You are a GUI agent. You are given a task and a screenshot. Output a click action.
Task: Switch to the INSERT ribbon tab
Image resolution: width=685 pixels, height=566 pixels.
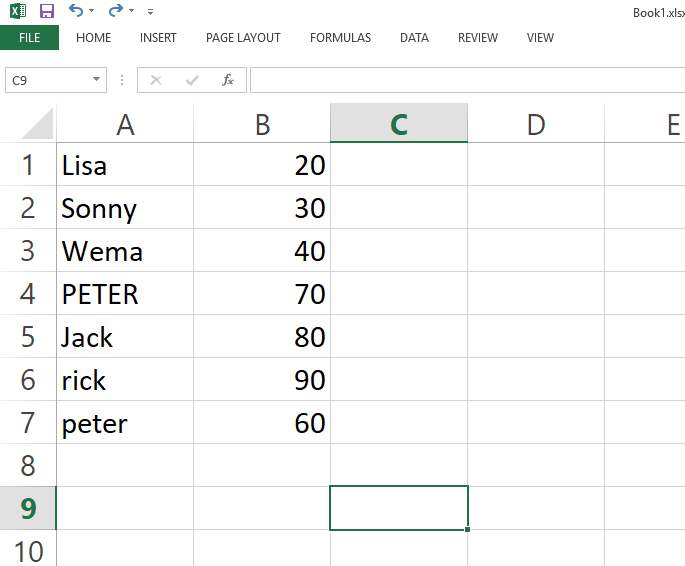(158, 38)
